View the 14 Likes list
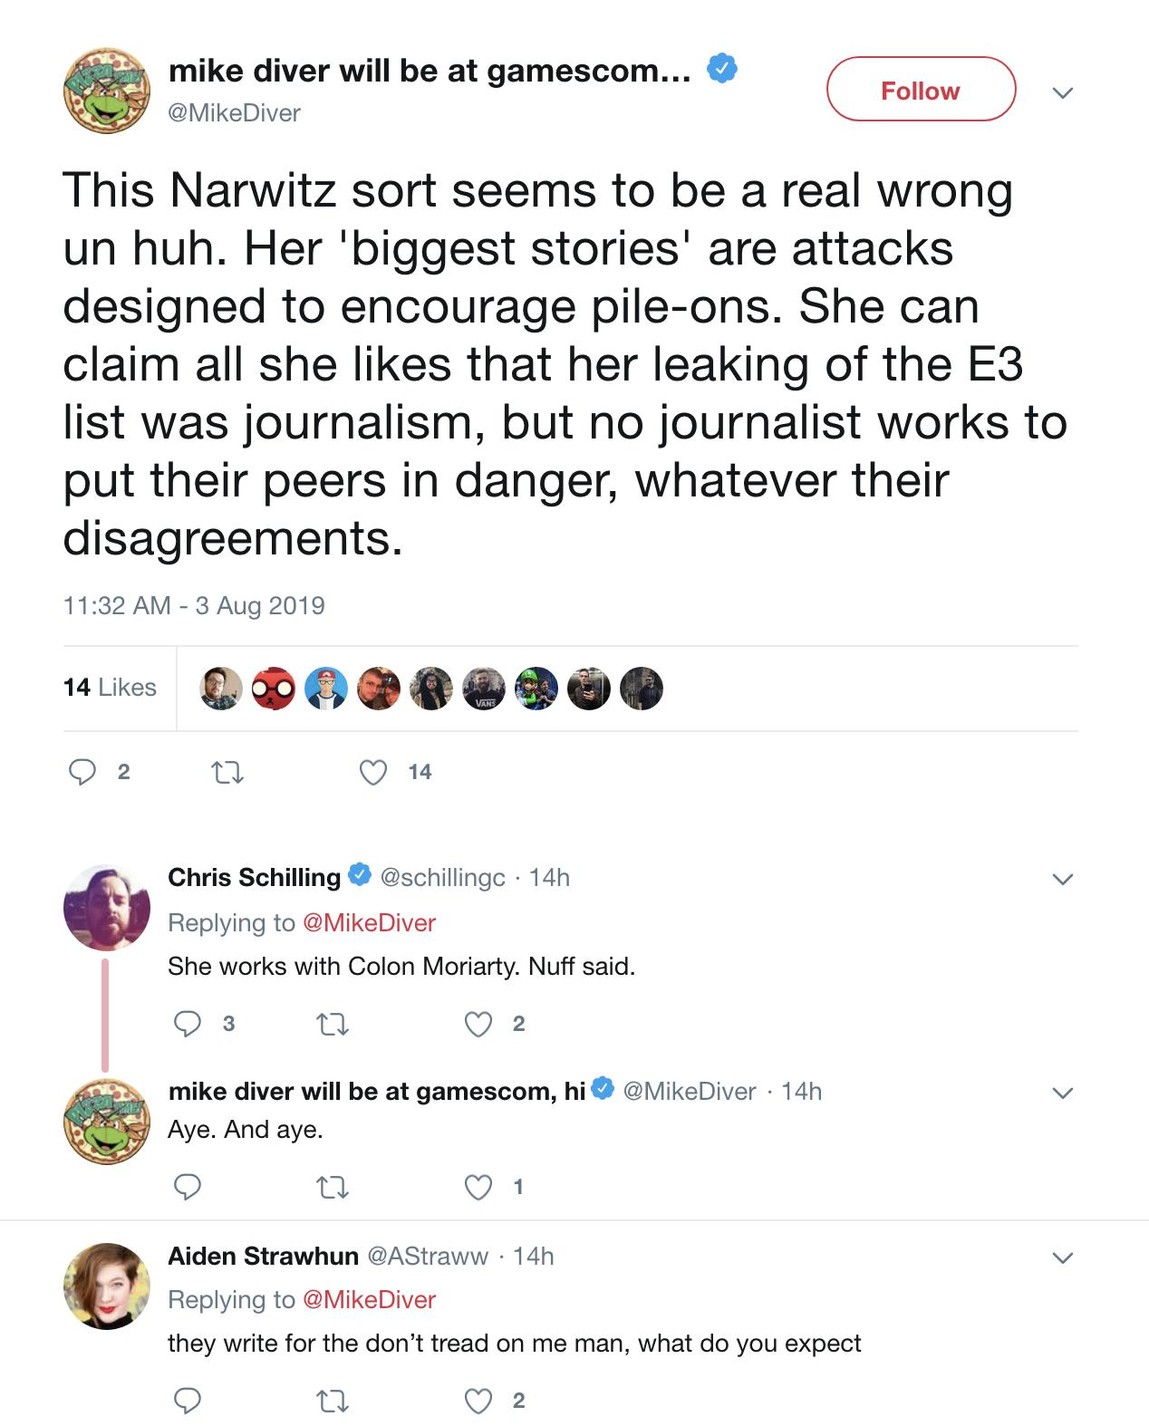The height and width of the screenshot is (1426, 1149). 110,688
